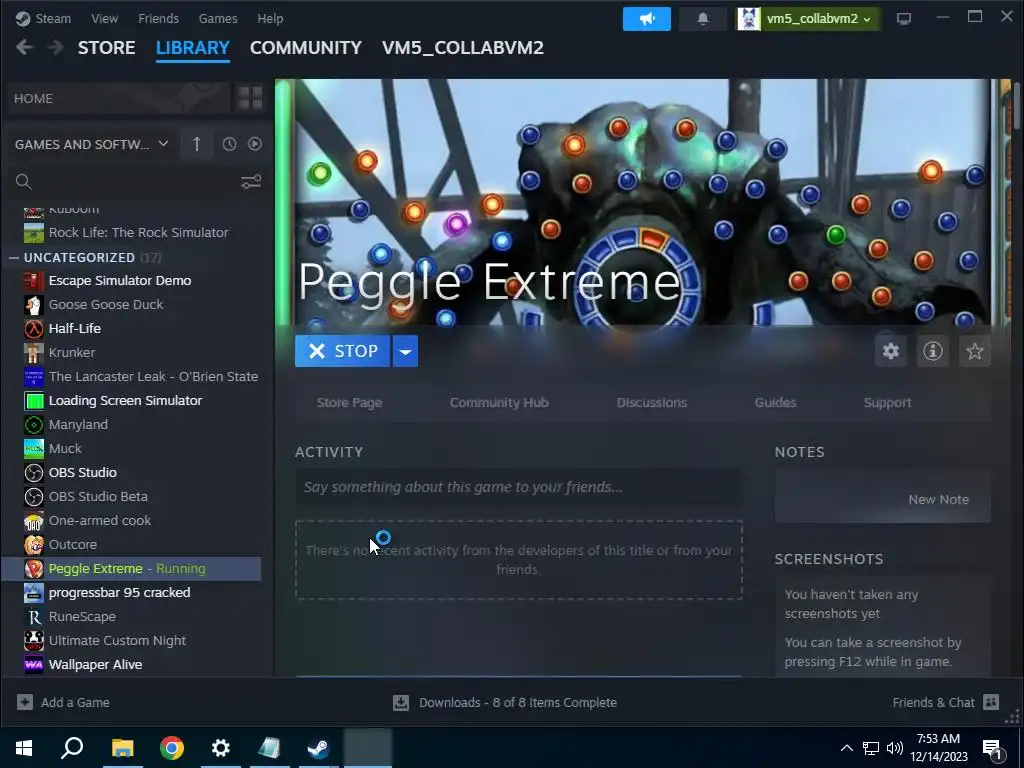Expand the Games and Software filter dropdown

pos(163,144)
